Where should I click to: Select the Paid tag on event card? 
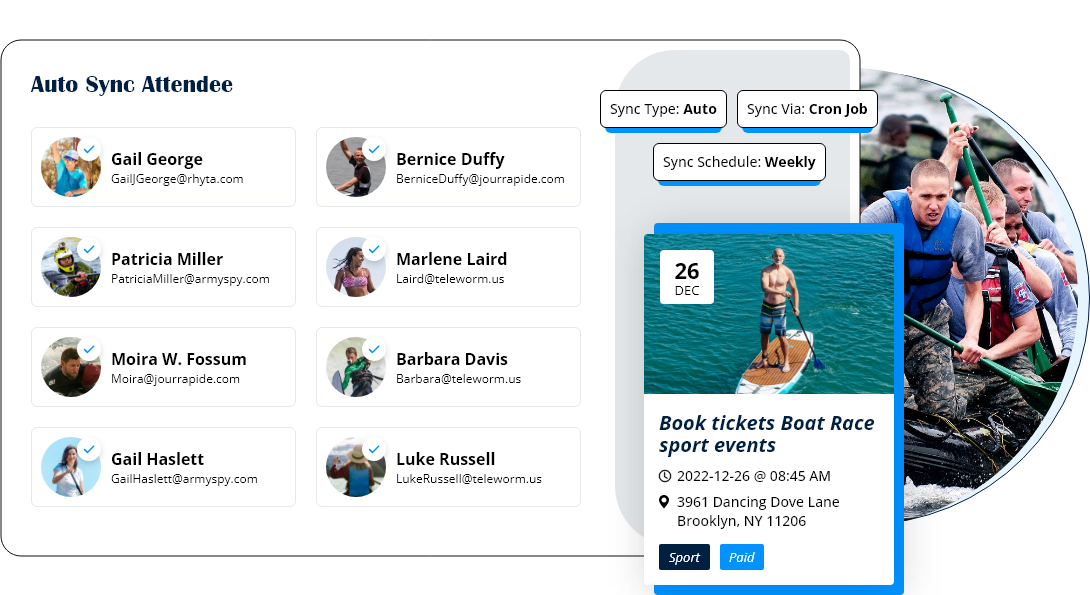coord(741,557)
